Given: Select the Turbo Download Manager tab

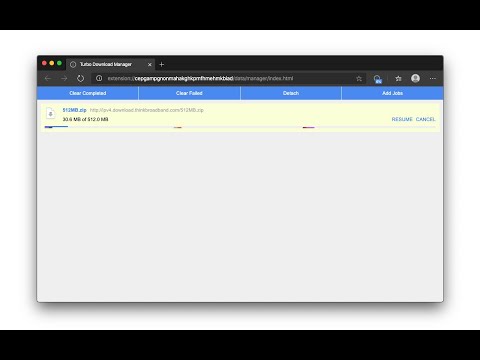Looking at the screenshot, I should pos(110,64).
